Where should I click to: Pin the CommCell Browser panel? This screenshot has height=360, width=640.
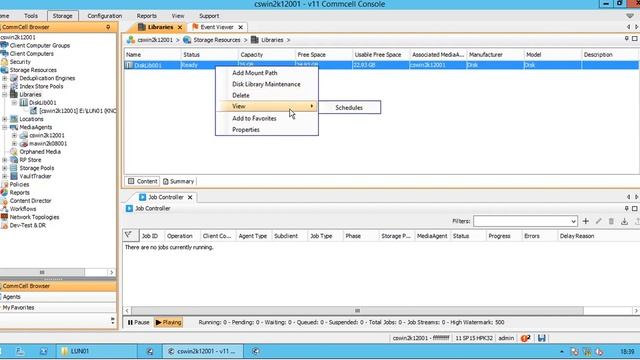click(108, 27)
